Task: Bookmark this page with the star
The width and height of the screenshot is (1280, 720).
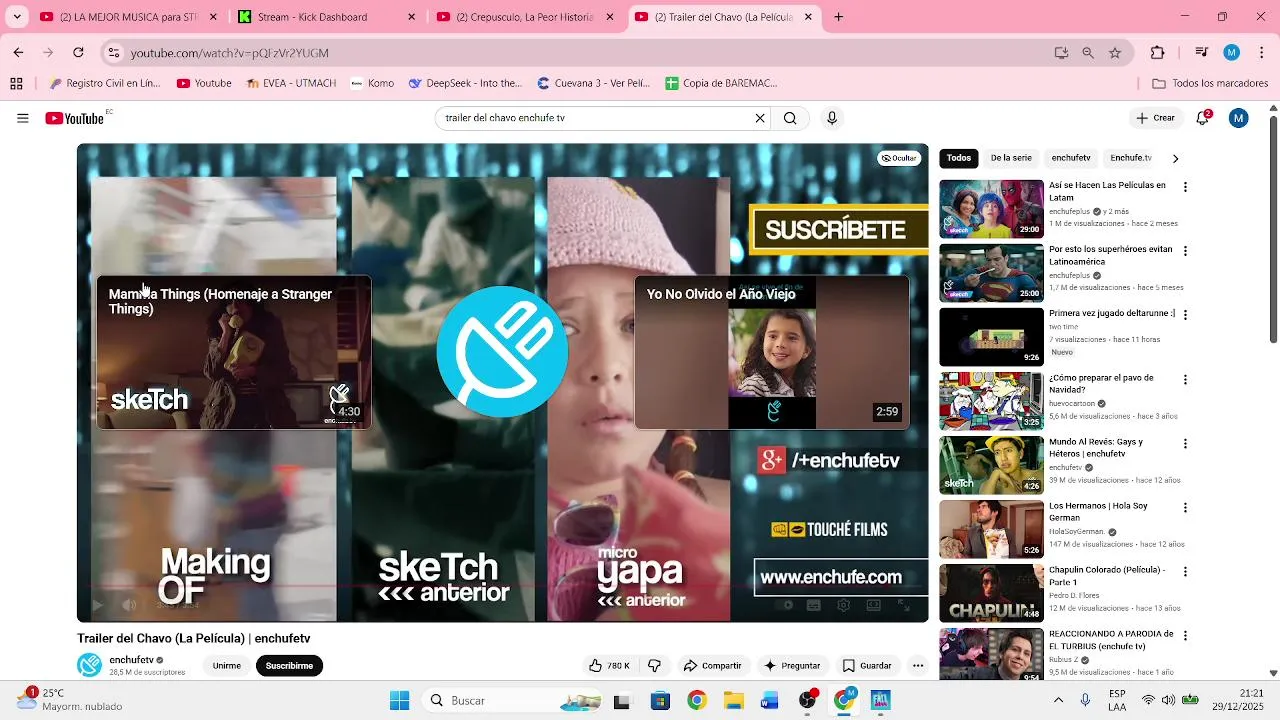Action: (x=1115, y=53)
